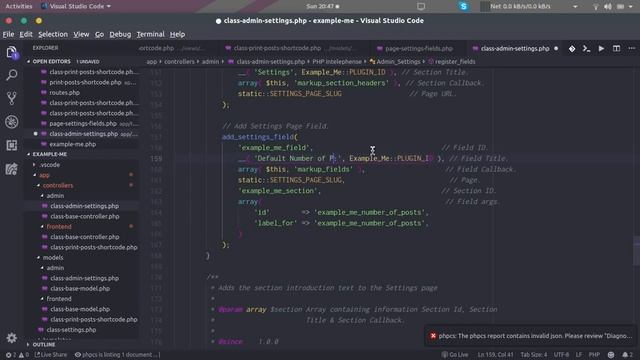Select Admin_Settings in the breadcrumb
Image resolution: width=640 pixels, height=360 pixels.
398,62
